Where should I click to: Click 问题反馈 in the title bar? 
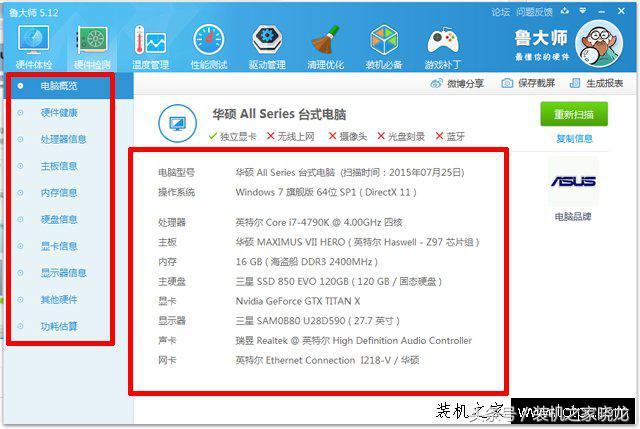tap(535, 12)
